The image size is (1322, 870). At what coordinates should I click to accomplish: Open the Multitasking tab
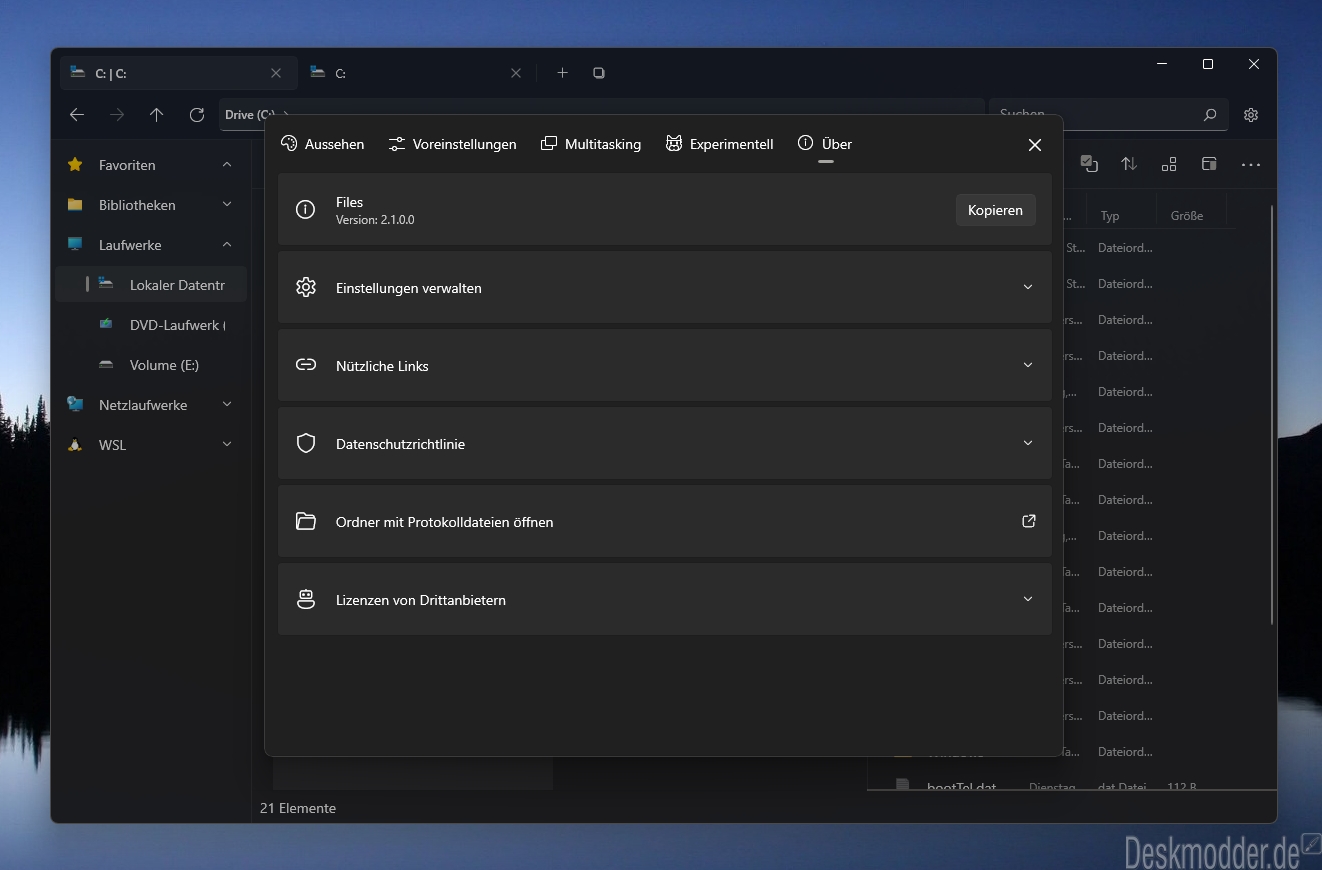click(591, 144)
